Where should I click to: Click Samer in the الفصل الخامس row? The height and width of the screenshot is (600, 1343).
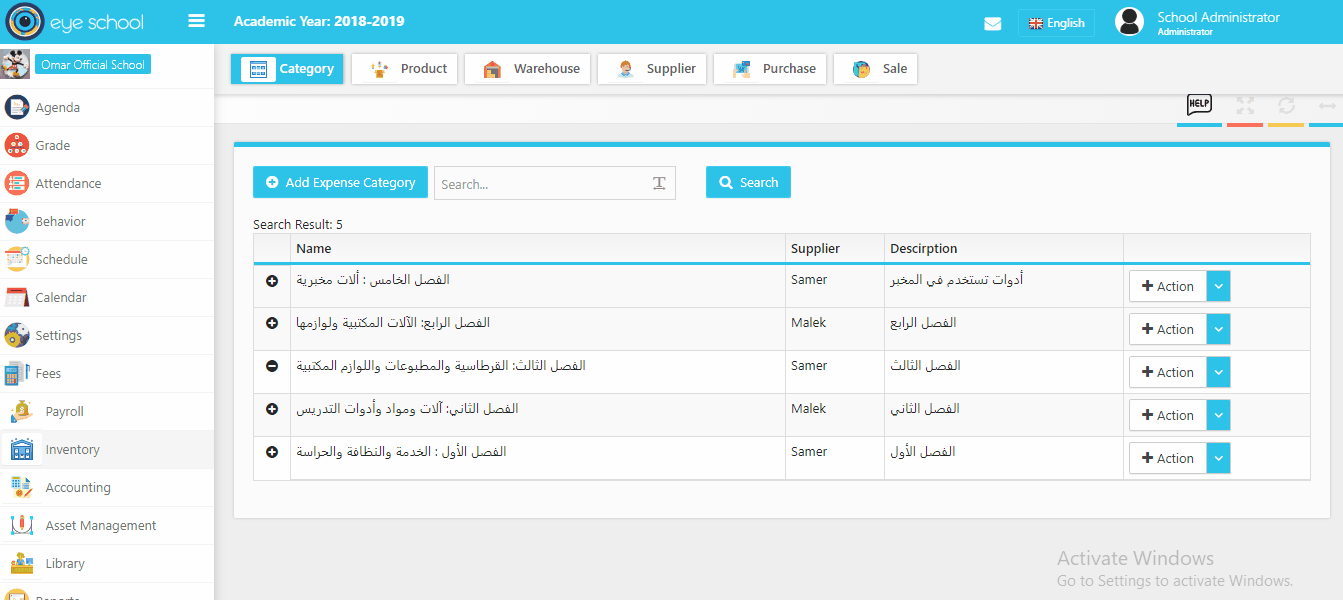(x=809, y=280)
